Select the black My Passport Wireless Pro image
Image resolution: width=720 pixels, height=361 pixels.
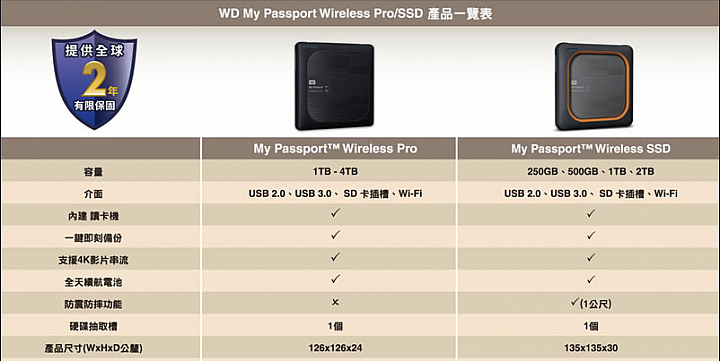(x=334, y=86)
